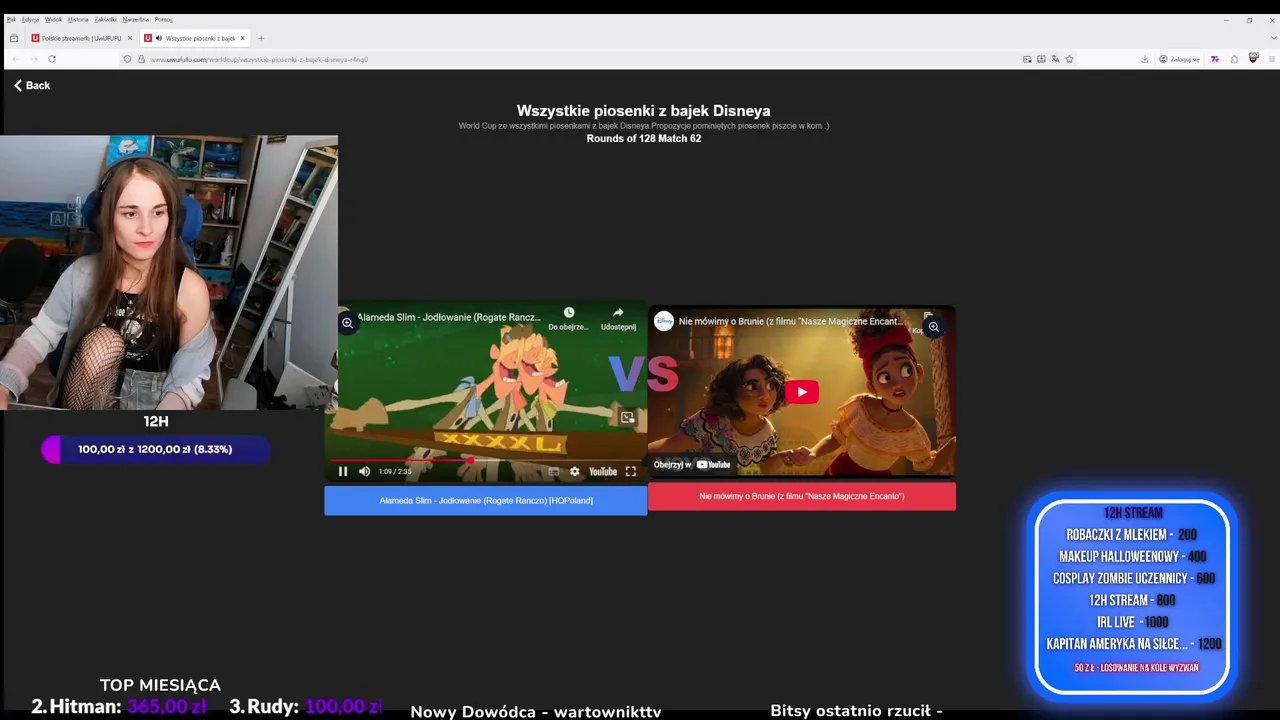Play the Nie mówimy o Brunie video
Image resolution: width=1280 pixels, height=720 pixels.
click(x=801, y=392)
